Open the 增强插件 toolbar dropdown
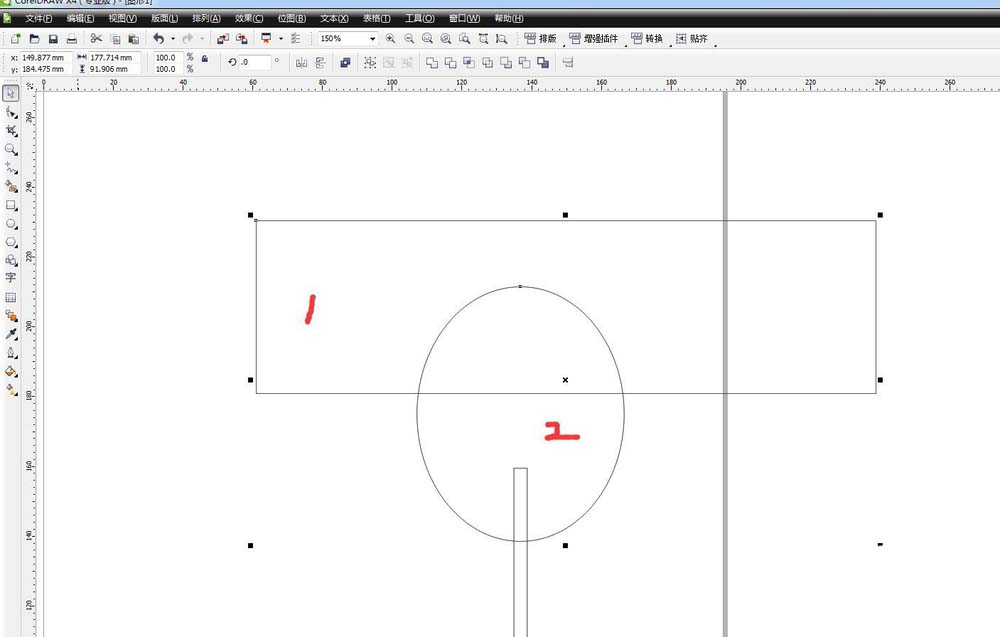 pos(594,39)
